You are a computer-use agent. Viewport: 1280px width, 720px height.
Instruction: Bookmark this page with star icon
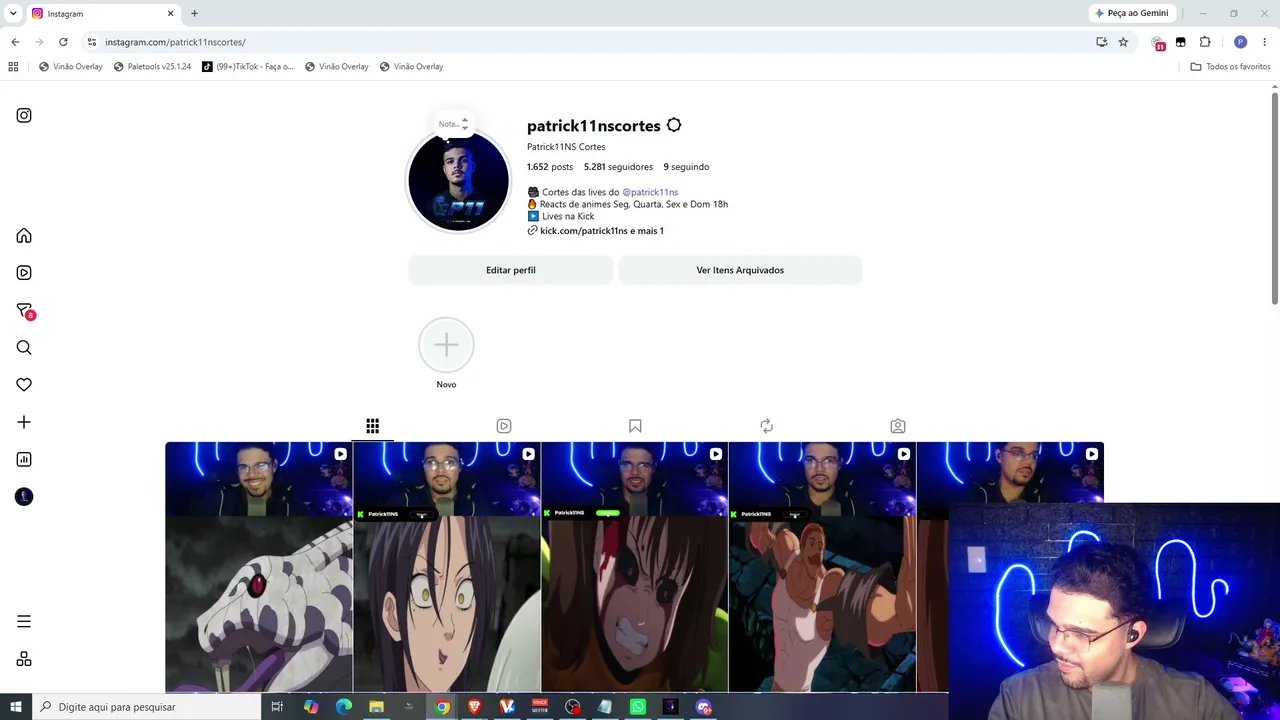tap(1123, 42)
